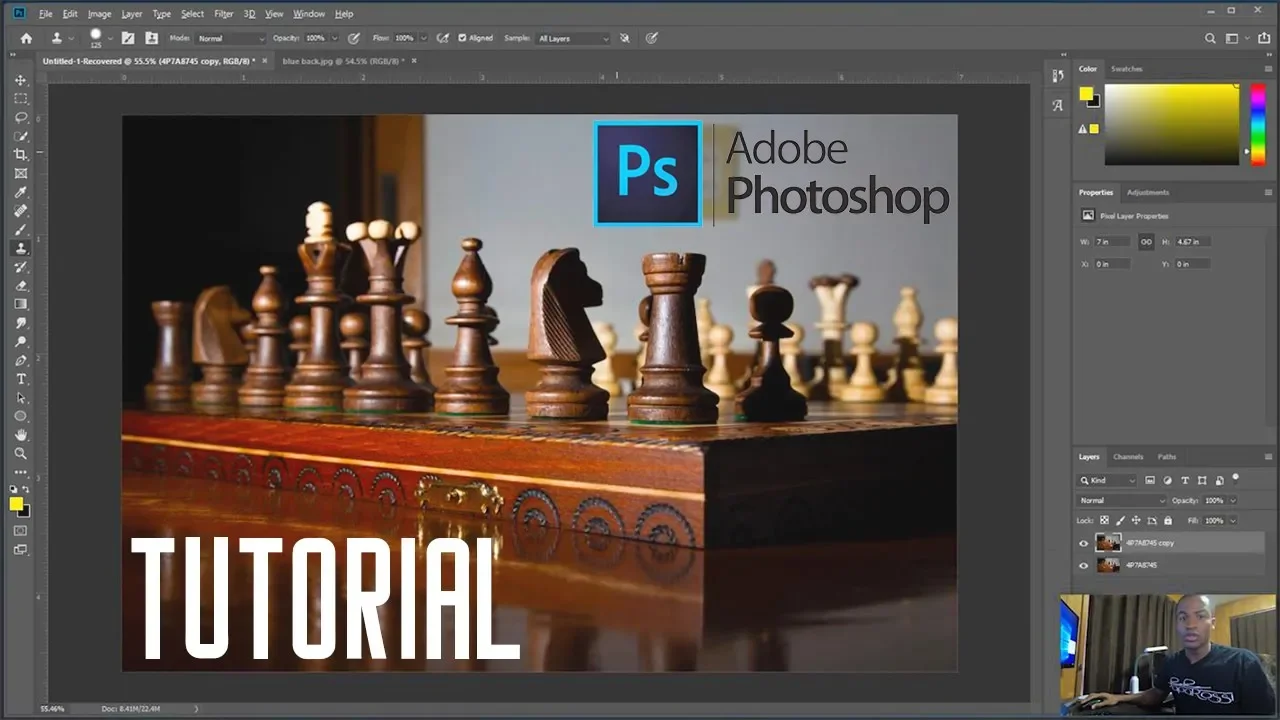Select the Frame tool
The image size is (1280, 720).
pyautogui.click(x=20, y=173)
